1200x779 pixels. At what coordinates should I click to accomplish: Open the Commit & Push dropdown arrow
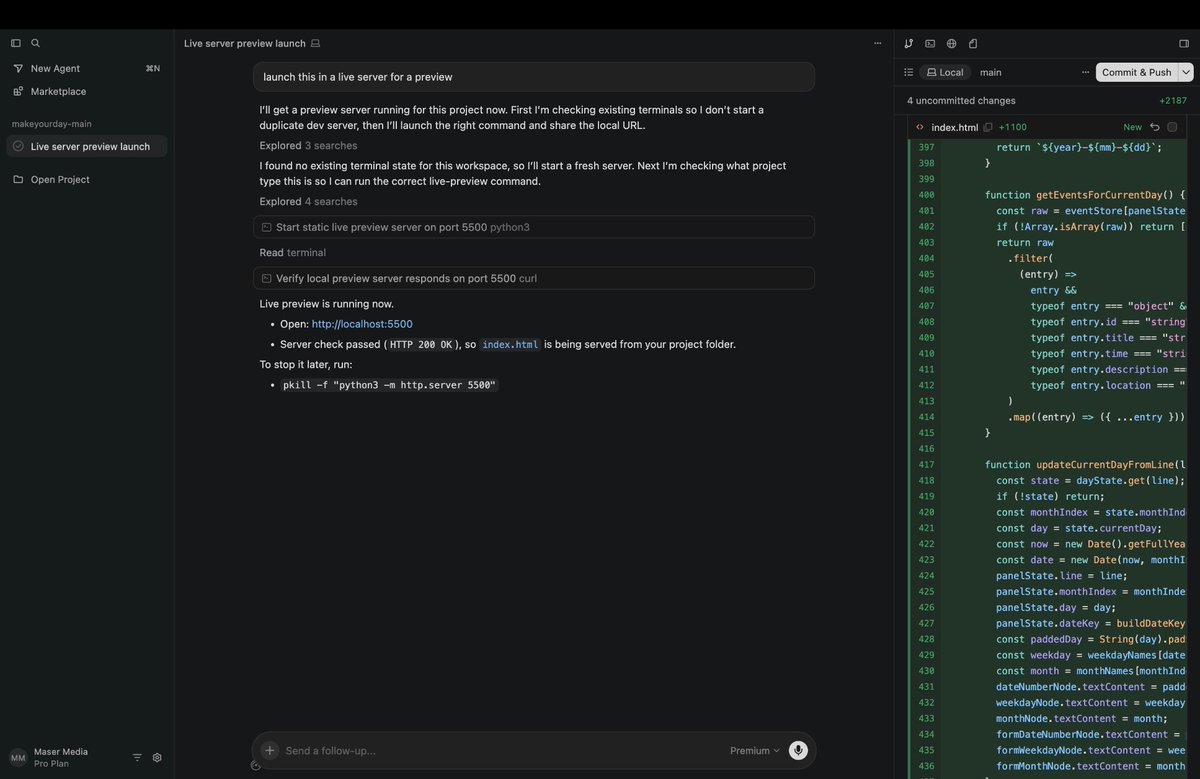[x=1186, y=72]
